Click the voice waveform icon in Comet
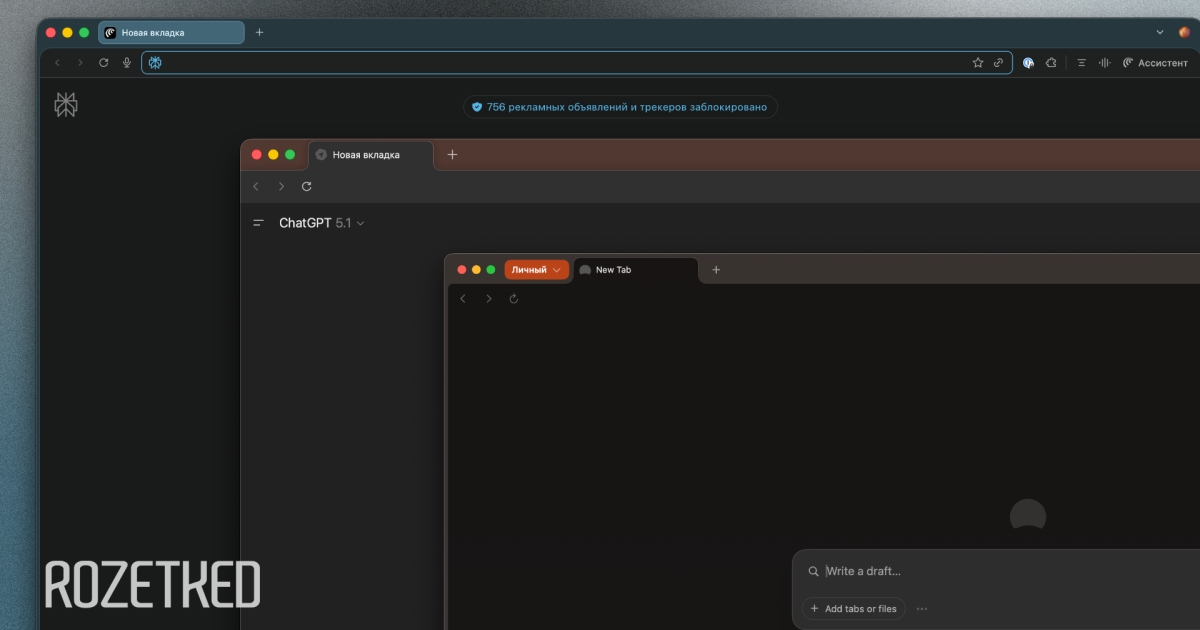1200x630 pixels. click(1104, 63)
